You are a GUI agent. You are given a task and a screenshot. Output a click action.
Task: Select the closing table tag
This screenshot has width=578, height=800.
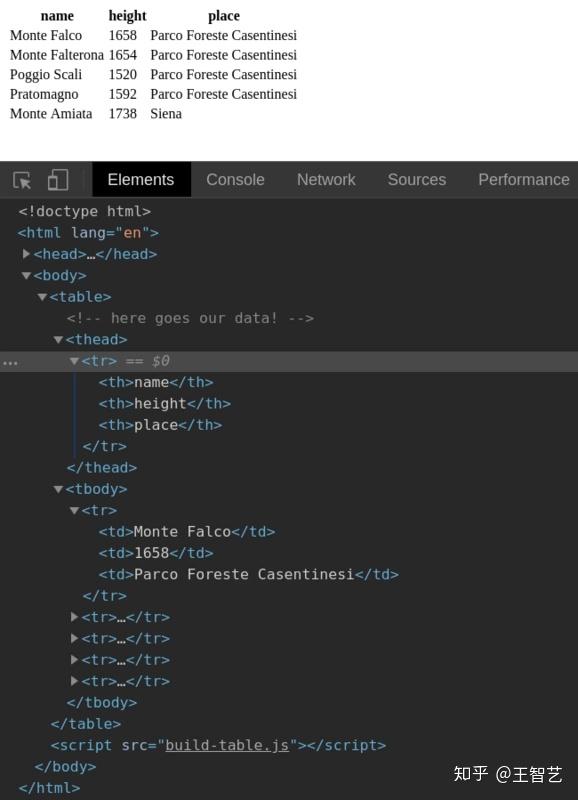[86, 724]
